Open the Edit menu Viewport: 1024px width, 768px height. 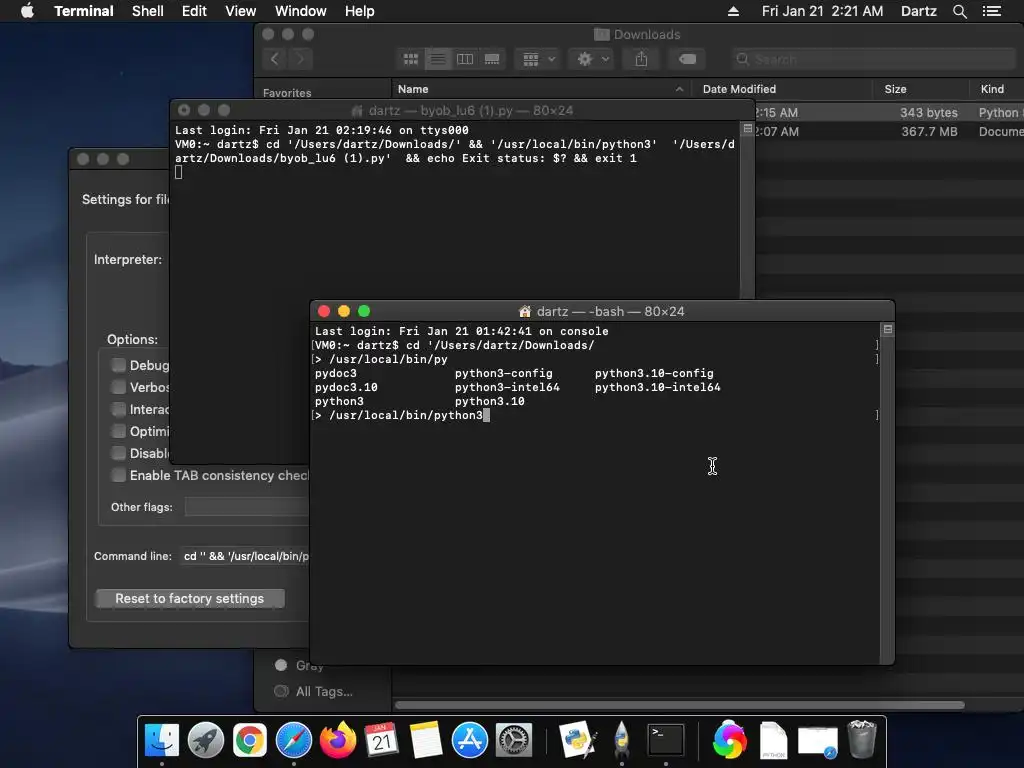click(x=194, y=11)
